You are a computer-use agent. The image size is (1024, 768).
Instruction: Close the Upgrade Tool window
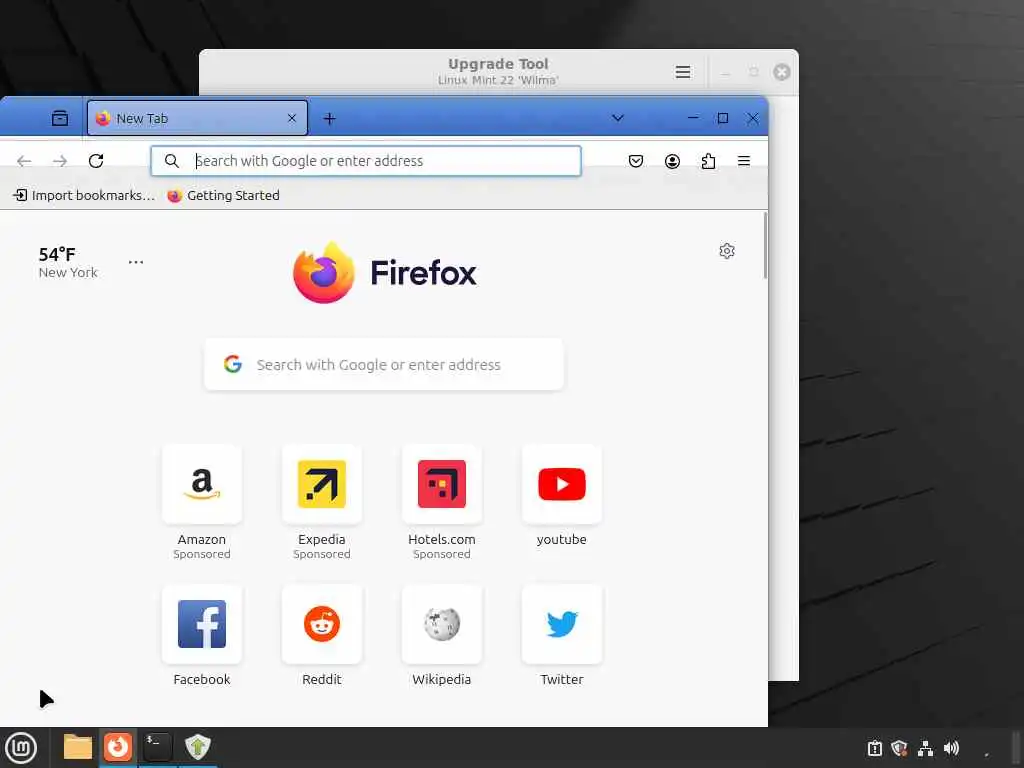click(782, 72)
